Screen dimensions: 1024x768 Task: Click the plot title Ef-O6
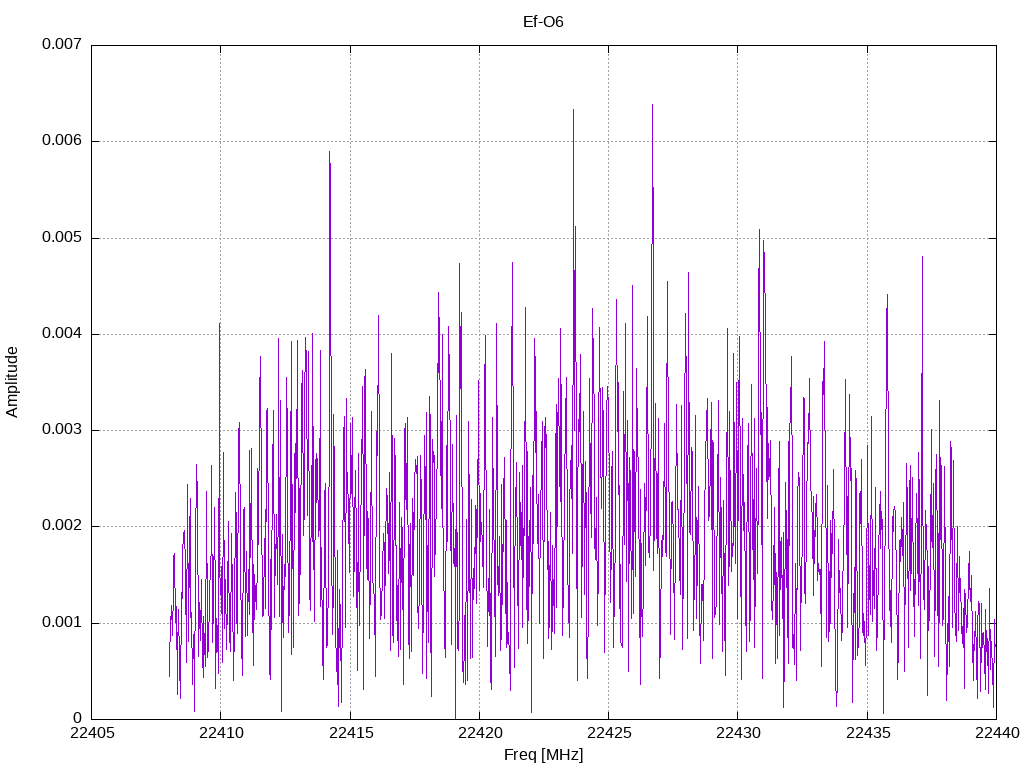pyautogui.click(x=543, y=22)
